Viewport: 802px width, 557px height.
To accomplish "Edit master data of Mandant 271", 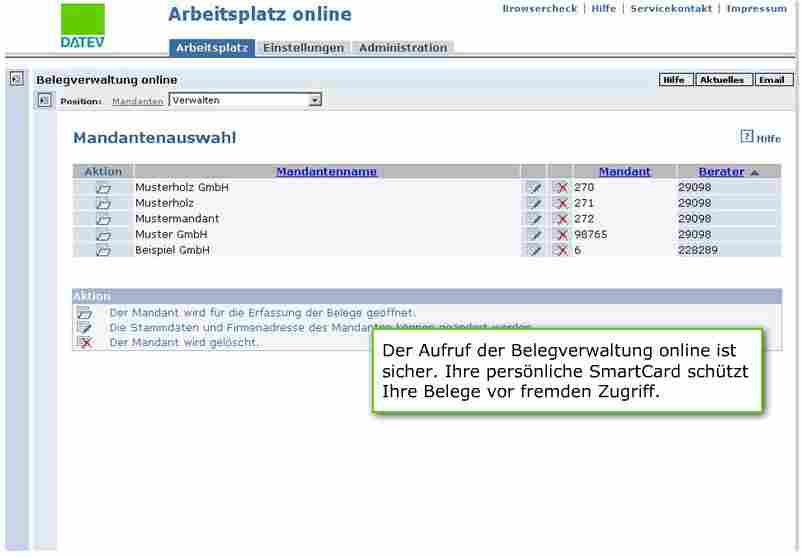I will pos(534,204).
